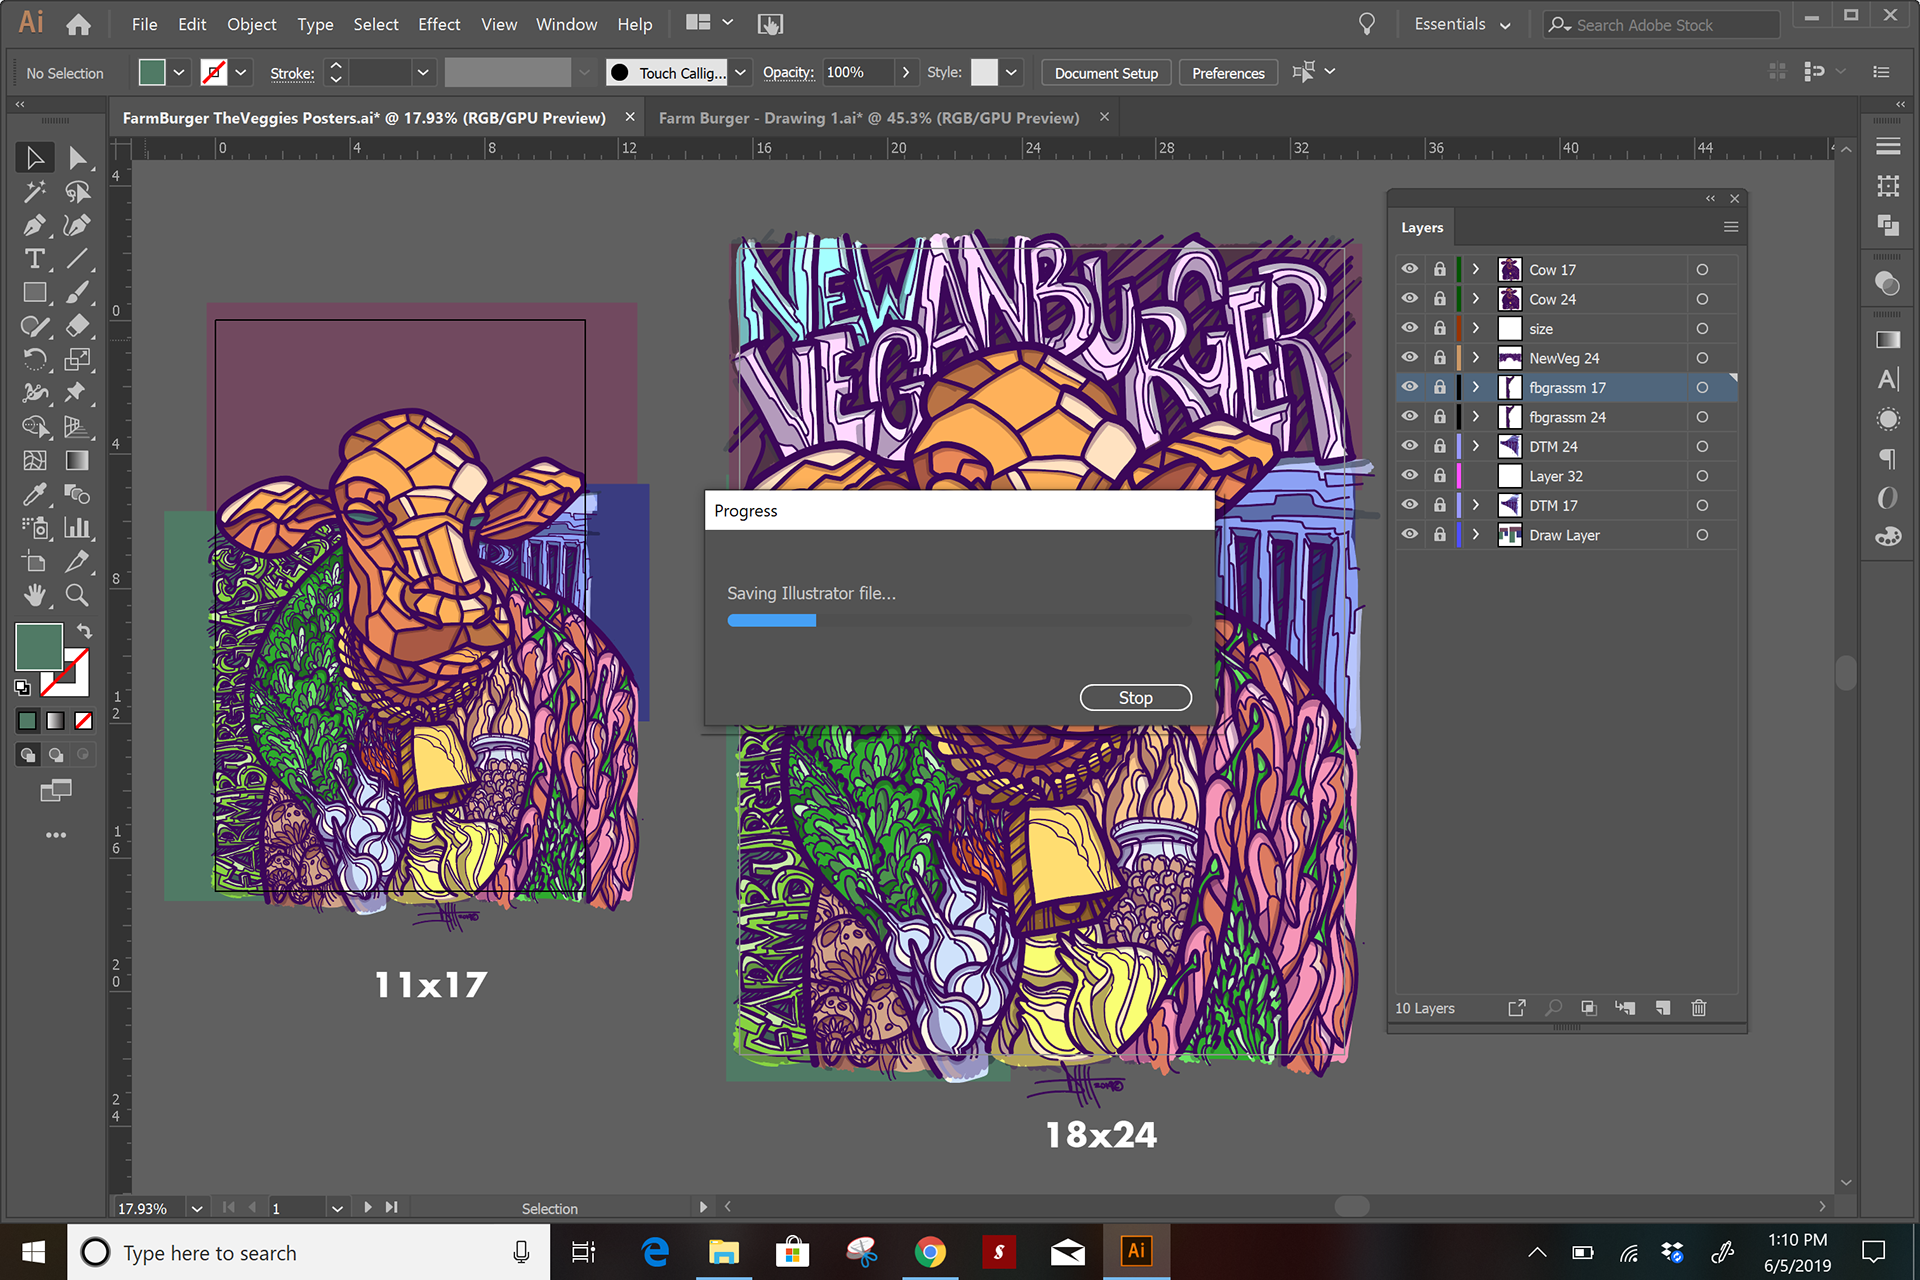Click the Style swatch in control bar

click(984, 72)
